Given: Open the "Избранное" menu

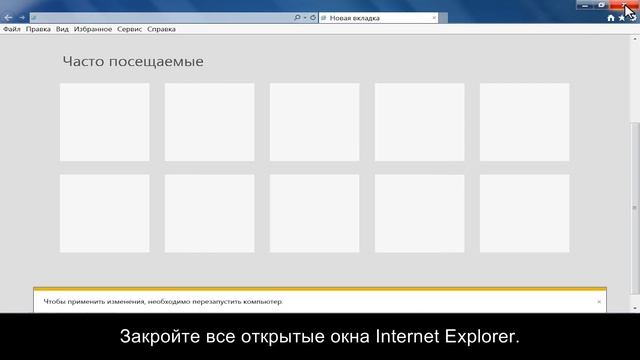Looking at the screenshot, I should pyautogui.click(x=93, y=29).
